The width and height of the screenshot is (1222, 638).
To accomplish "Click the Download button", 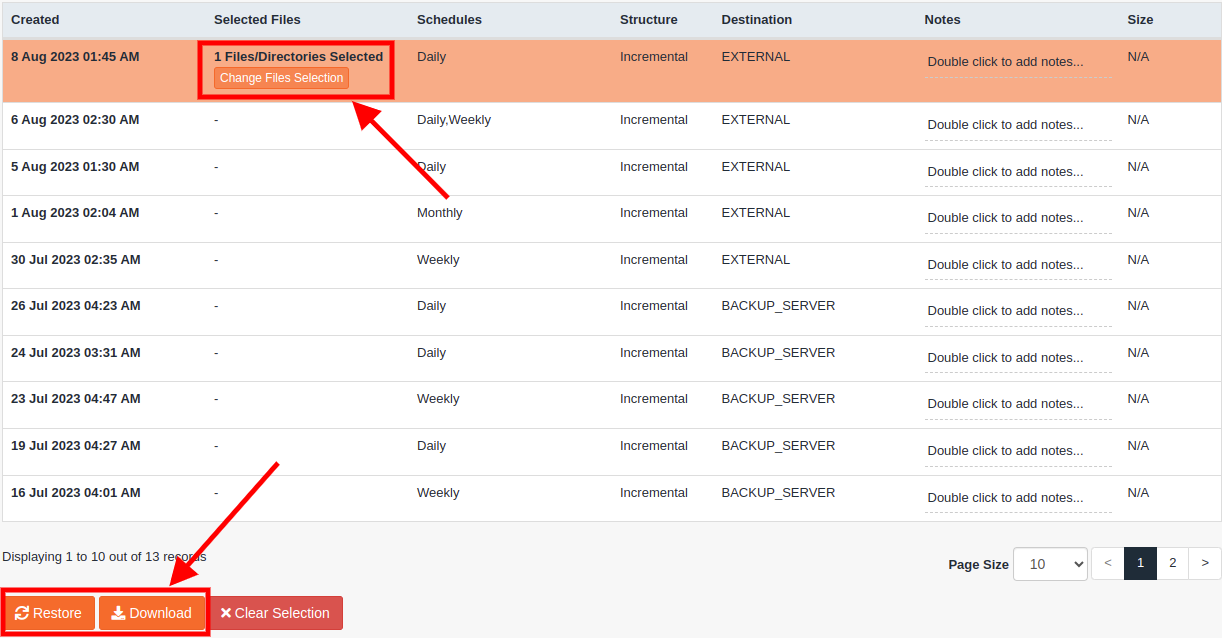I will pos(152,613).
